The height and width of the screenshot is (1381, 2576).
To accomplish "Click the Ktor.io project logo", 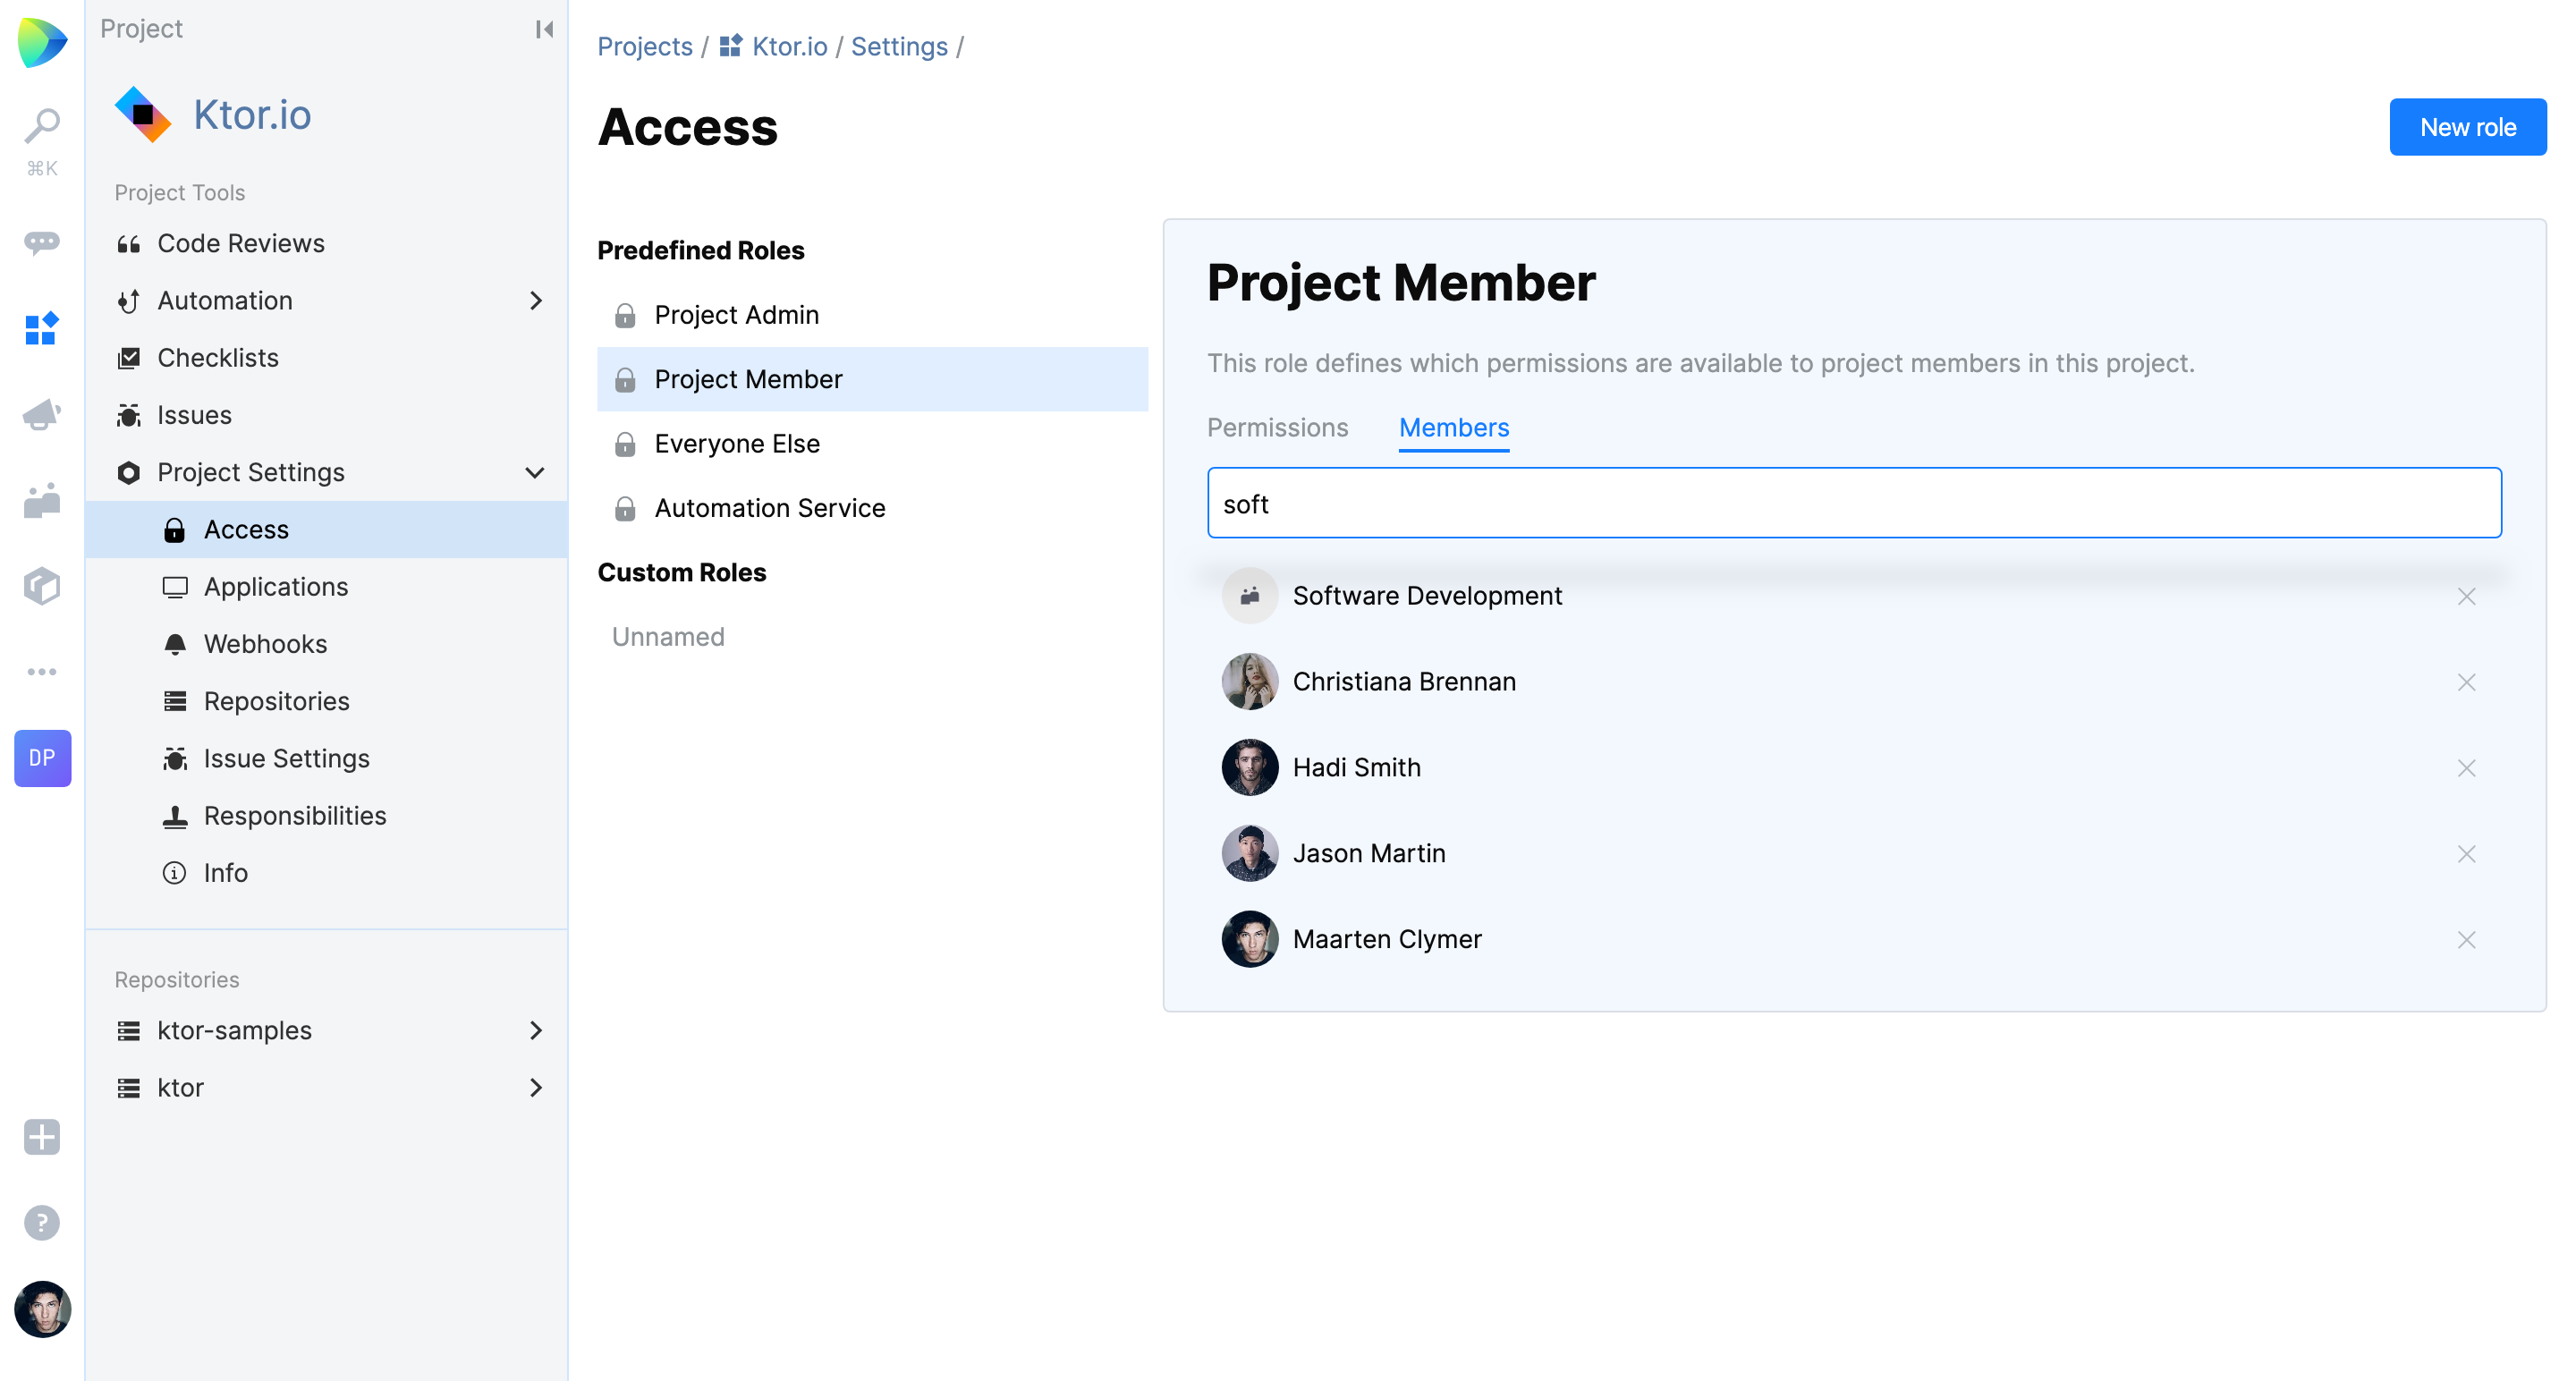I will (x=143, y=115).
